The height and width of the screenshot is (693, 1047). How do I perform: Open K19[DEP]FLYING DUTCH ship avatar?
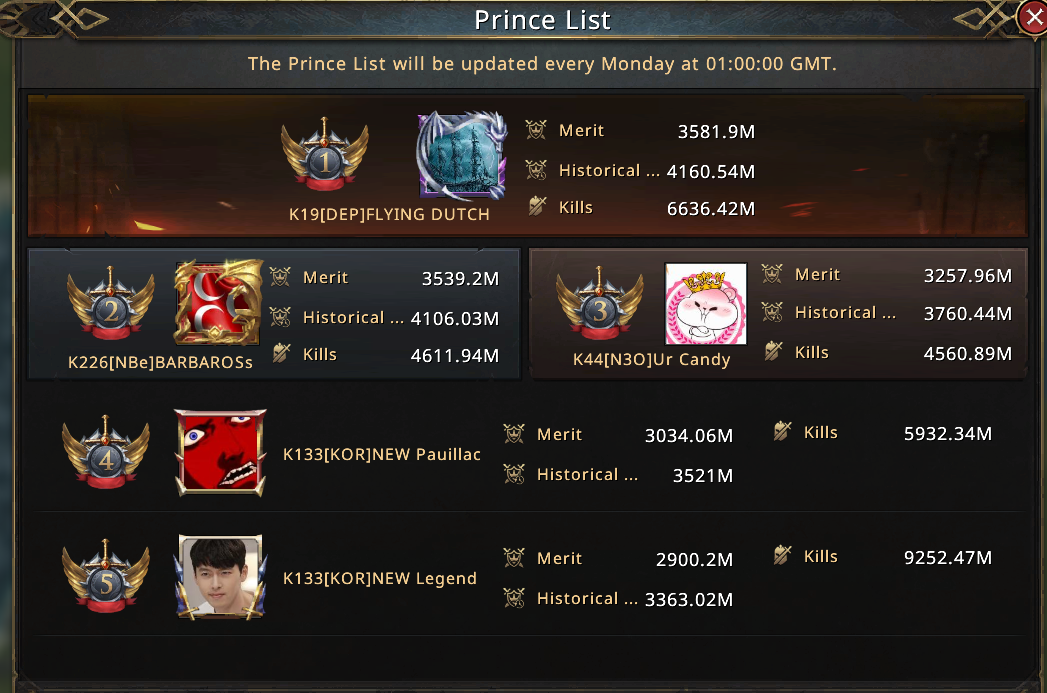(461, 156)
